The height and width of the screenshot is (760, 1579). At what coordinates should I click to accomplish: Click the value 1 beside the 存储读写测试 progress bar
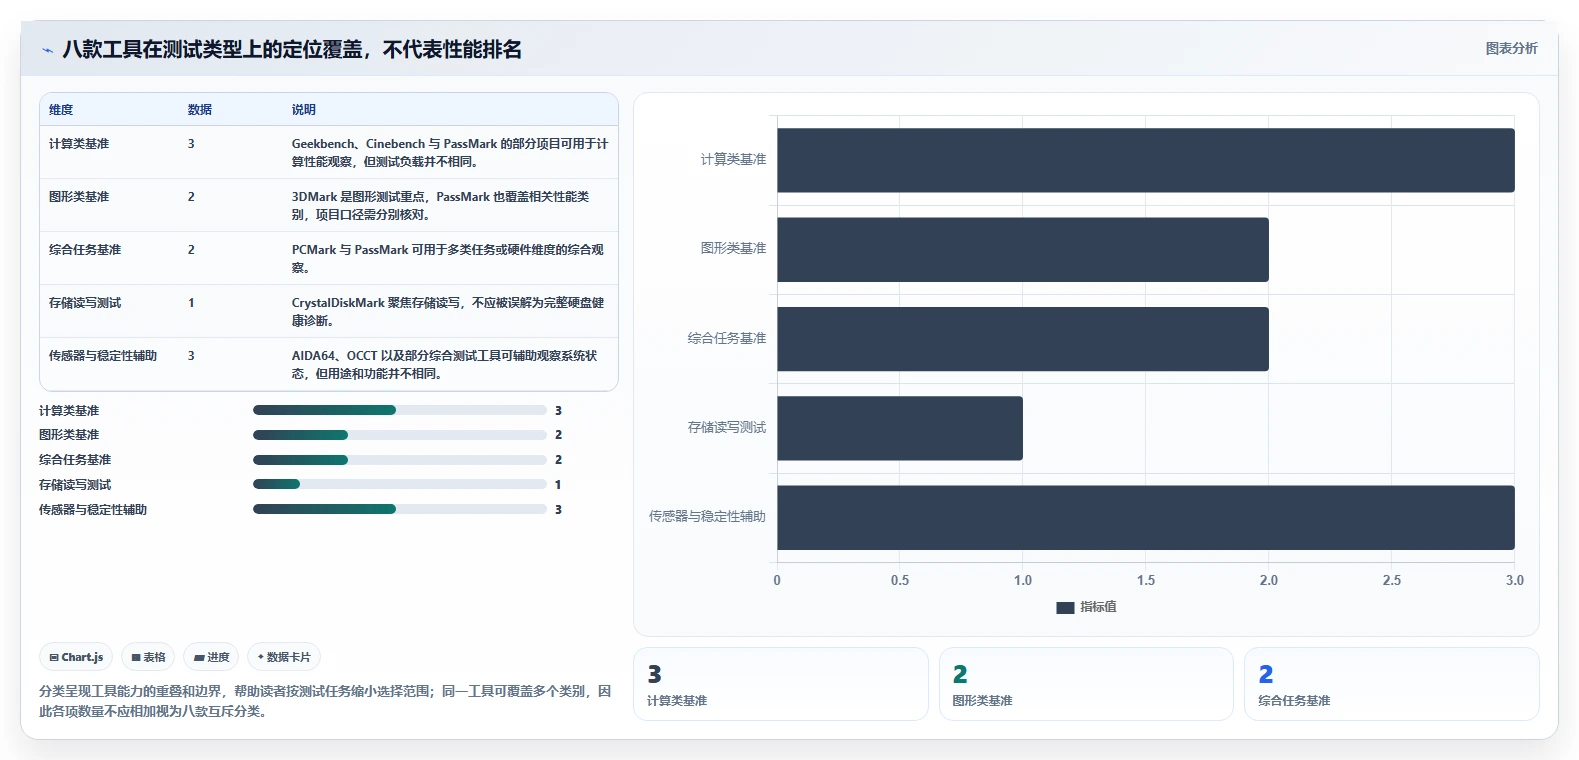[558, 485]
